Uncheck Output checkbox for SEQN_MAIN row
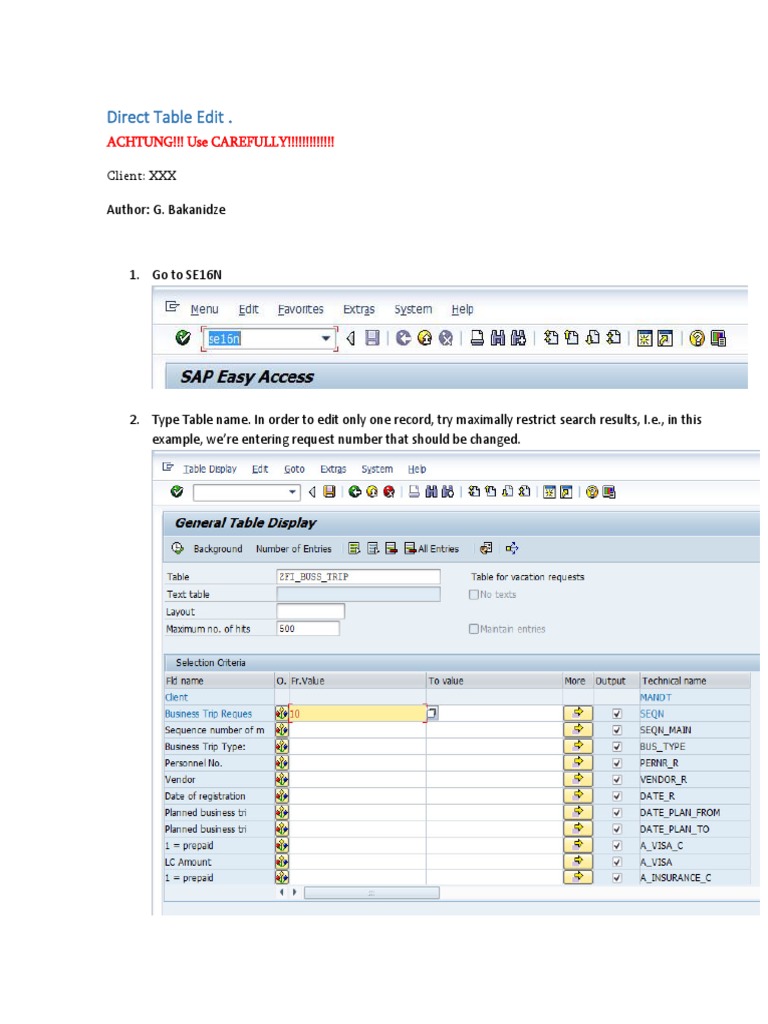 coord(616,730)
